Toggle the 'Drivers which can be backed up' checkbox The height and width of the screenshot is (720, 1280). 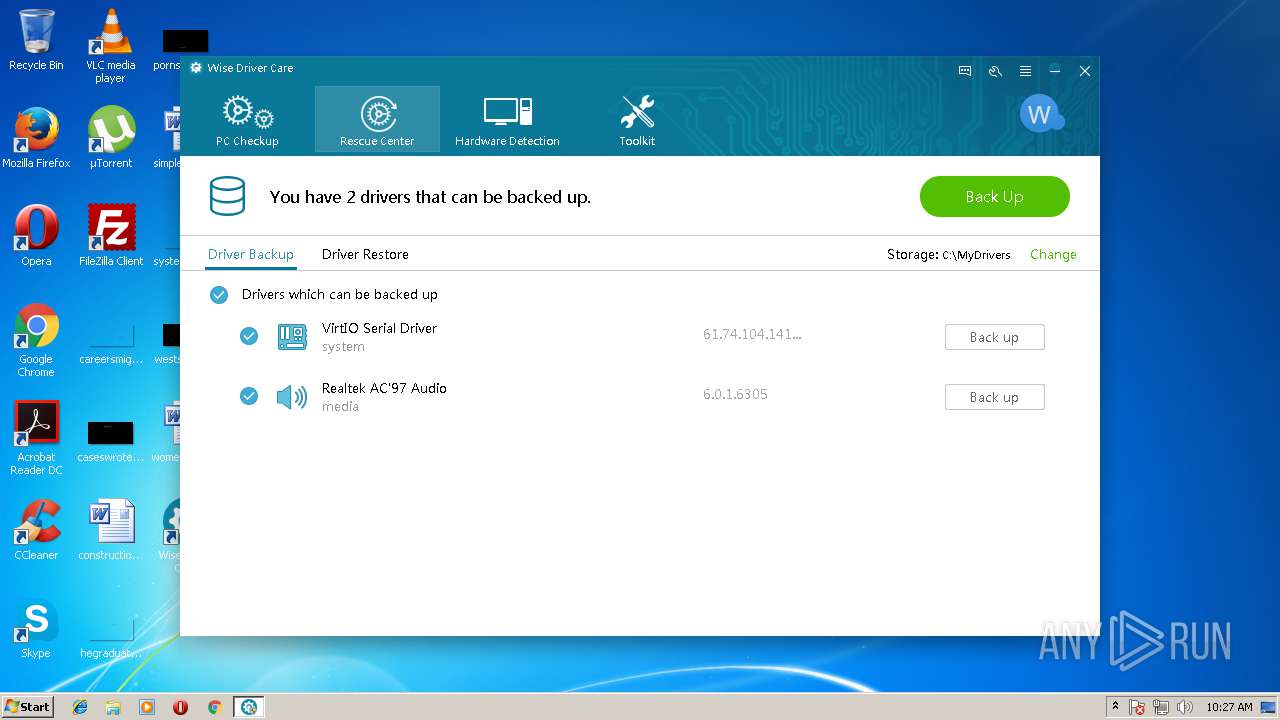(x=219, y=295)
